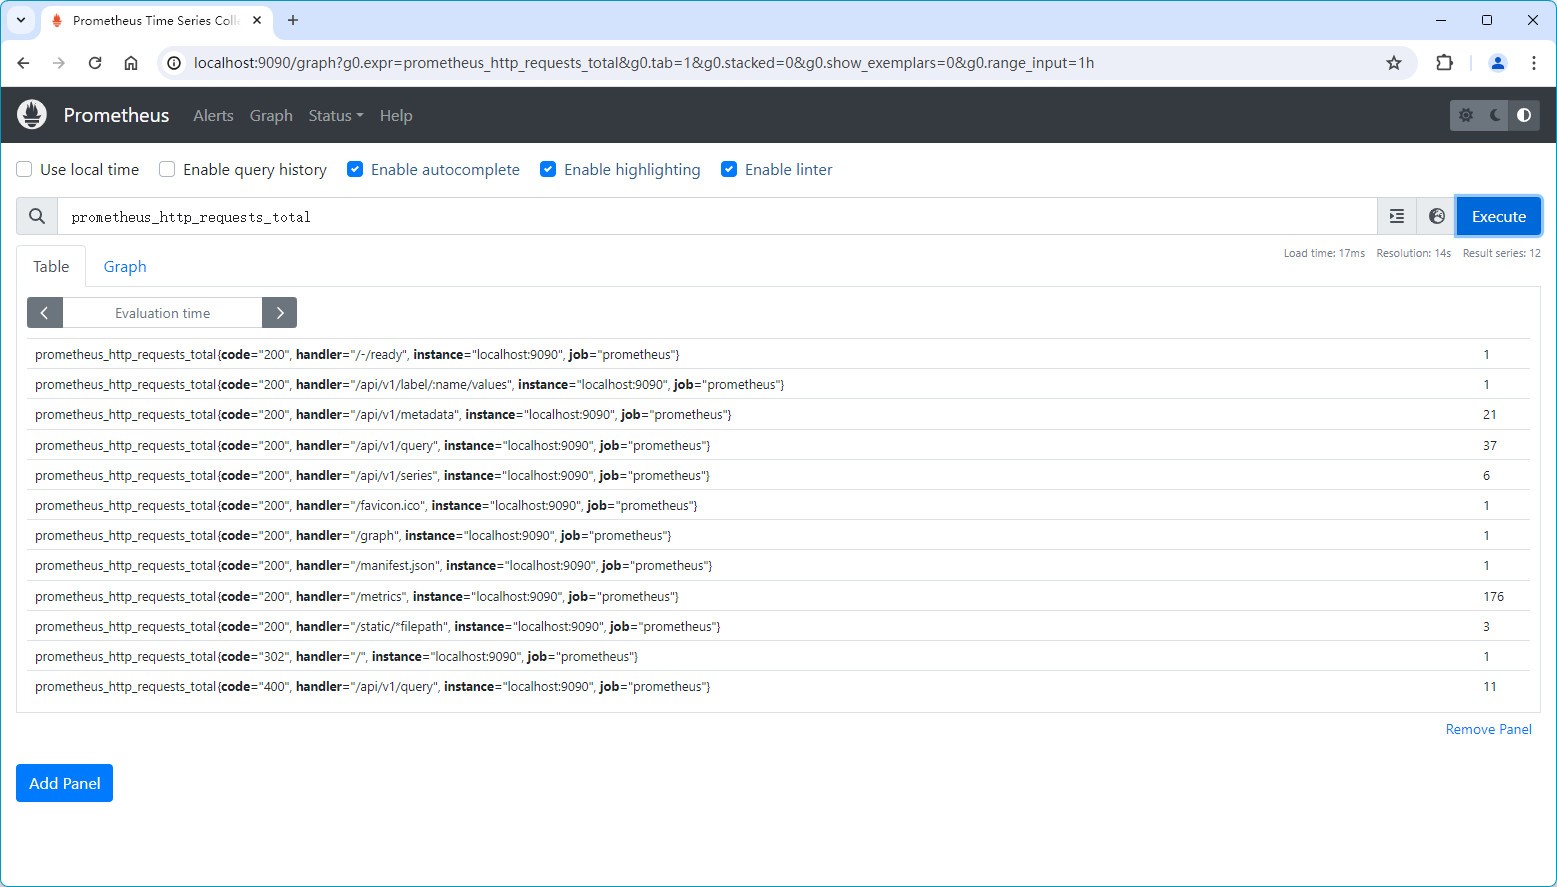Image resolution: width=1557 pixels, height=887 pixels.
Task: Open the Alerts page
Action: click(x=213, y=115)
